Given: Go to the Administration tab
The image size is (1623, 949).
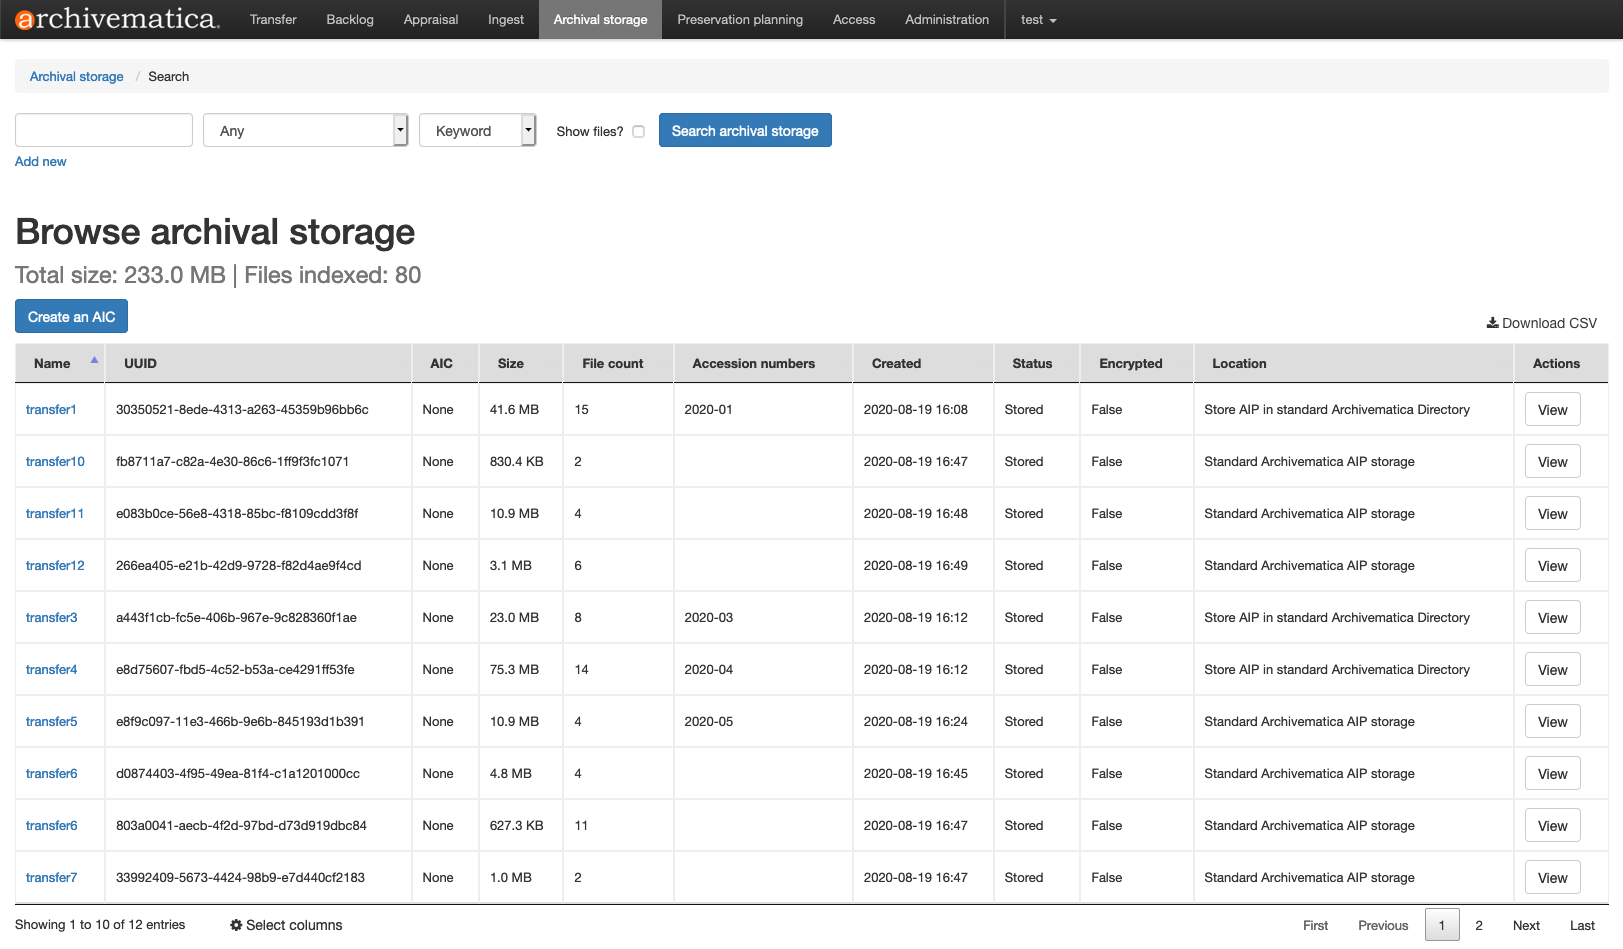Looking at the screenshot, I should coord(946,19).
